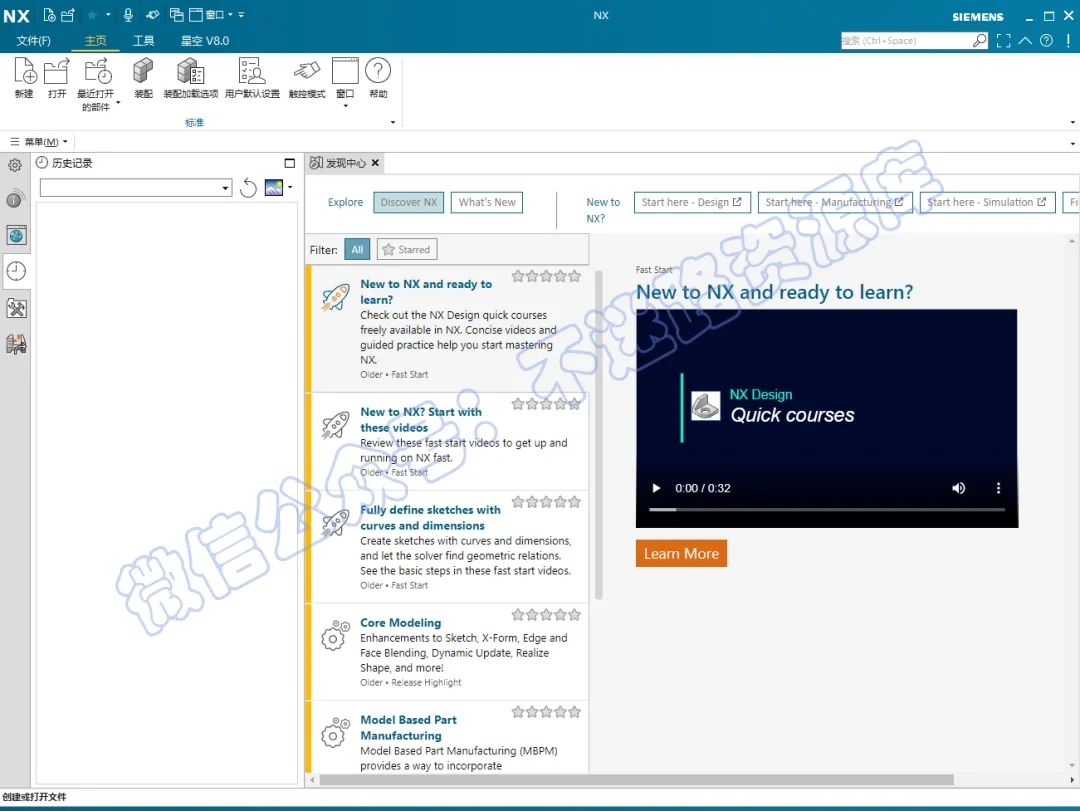This screenshot has width=1080, height=811.
Task: Click the second sidebar info icon
Action: tap(15, 199)
